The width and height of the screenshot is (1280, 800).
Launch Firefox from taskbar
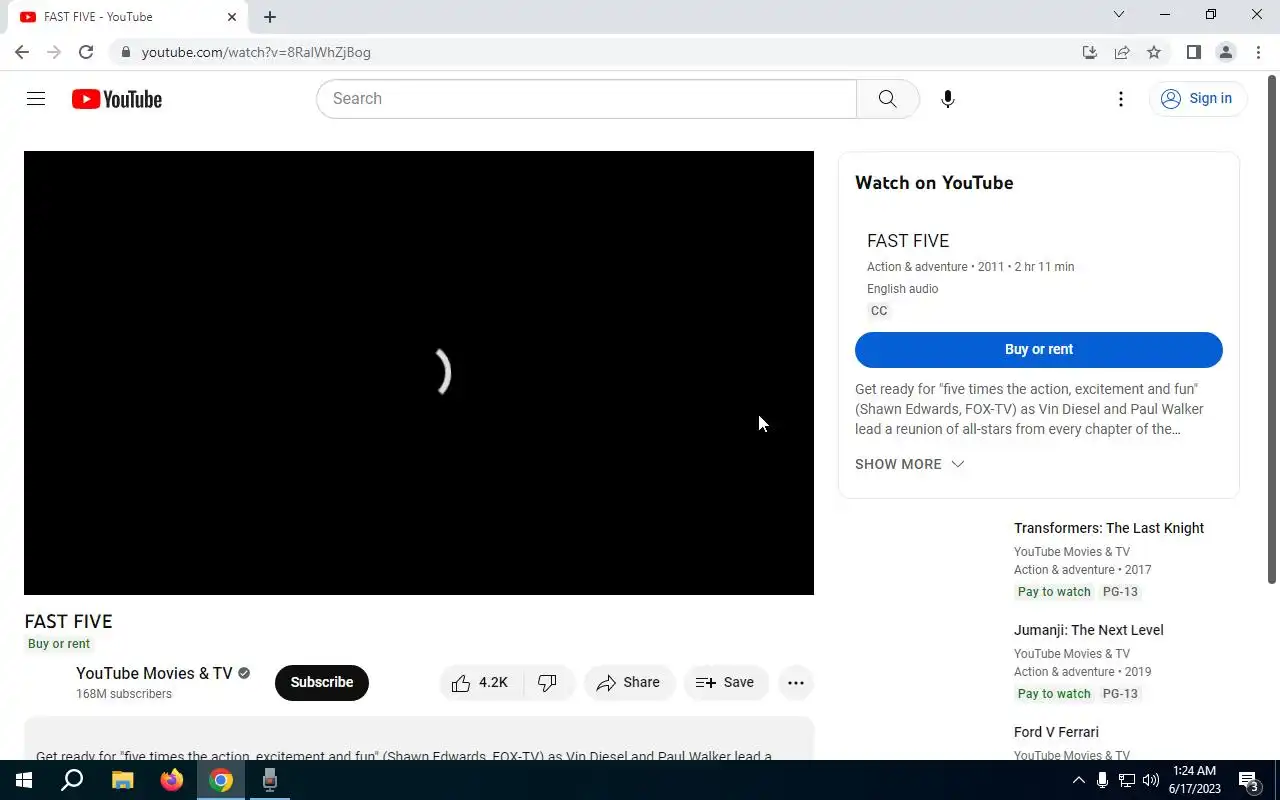[172, 780]
